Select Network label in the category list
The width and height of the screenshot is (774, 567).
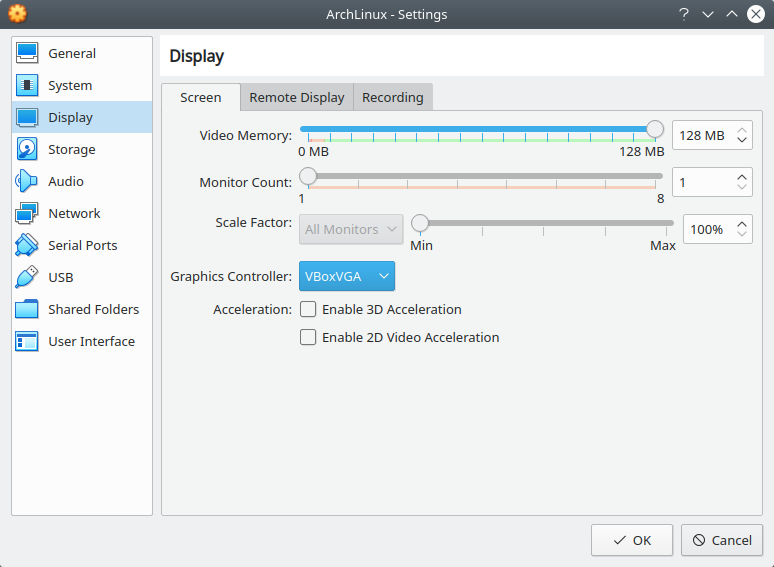pos(74,213)
